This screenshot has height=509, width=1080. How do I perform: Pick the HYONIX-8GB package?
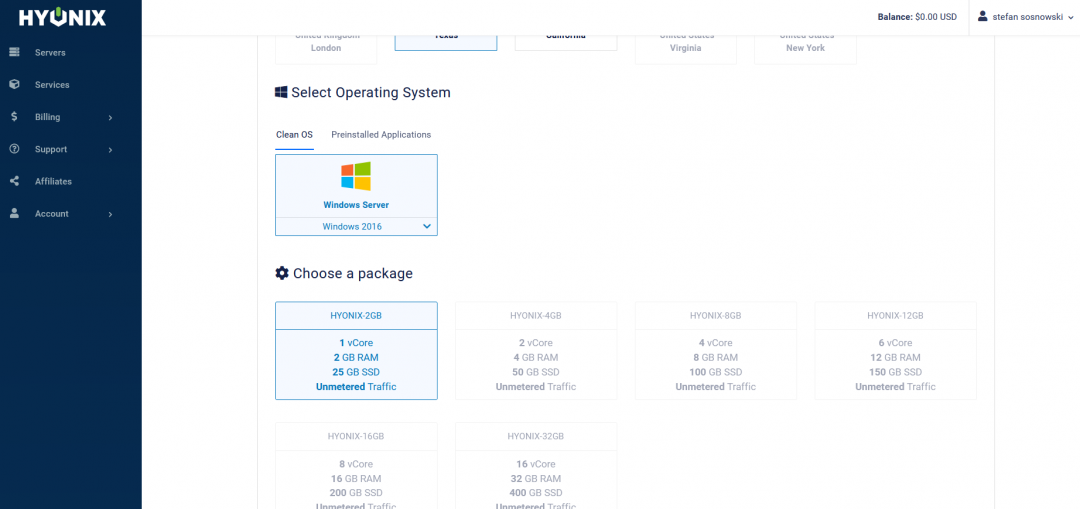pyautogui.click(x=716, y=350)
